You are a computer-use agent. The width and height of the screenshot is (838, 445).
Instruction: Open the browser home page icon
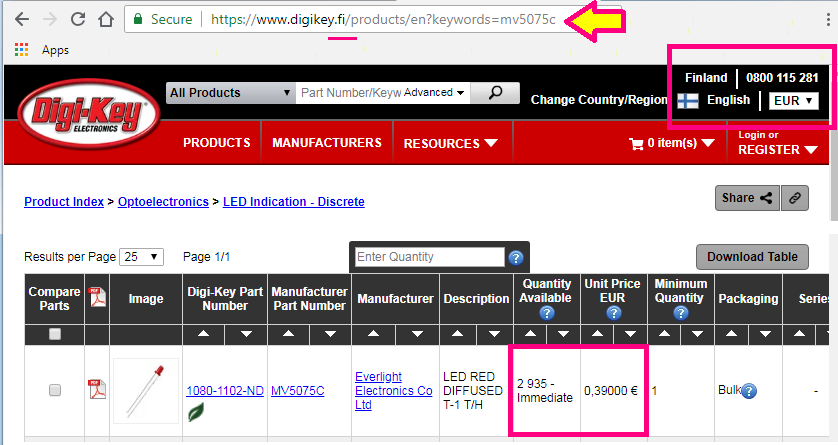(x=106, y=19)
